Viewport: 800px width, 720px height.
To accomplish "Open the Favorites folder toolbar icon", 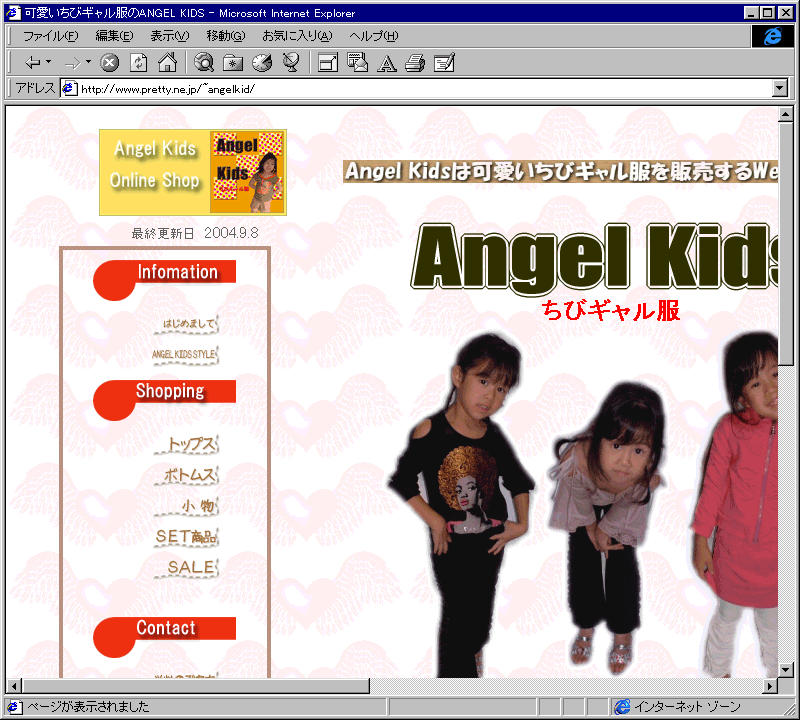I will tap(233, 63).
